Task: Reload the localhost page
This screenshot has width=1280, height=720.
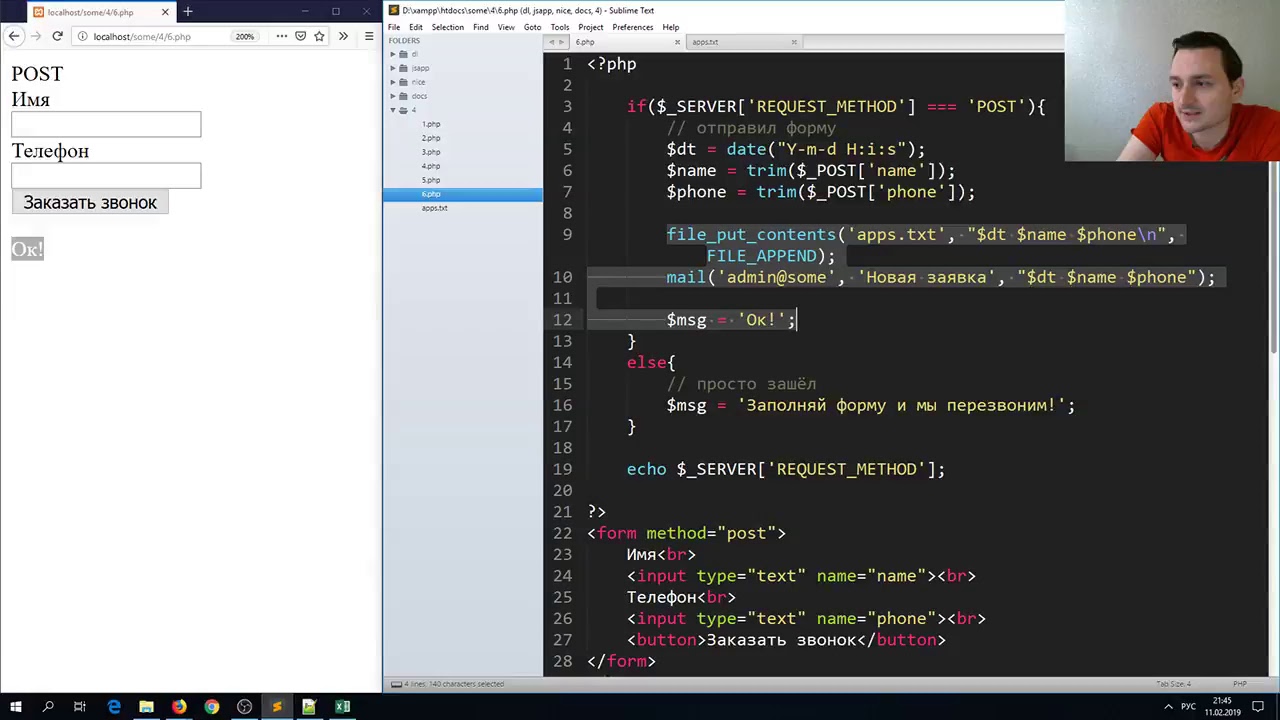Action: (57, 36)
